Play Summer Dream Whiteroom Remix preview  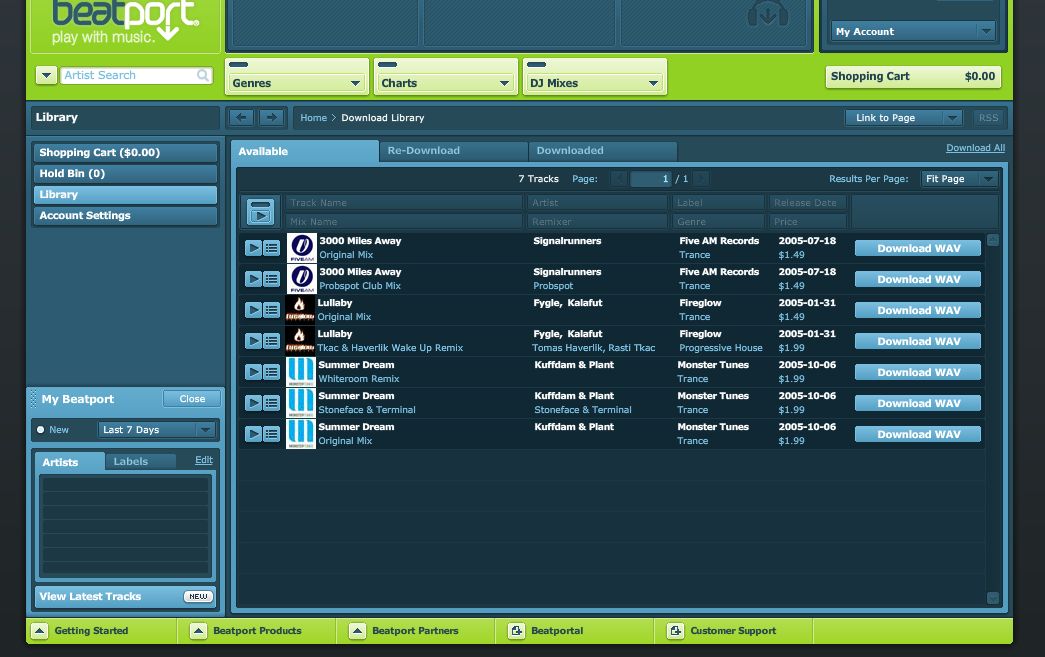(x=253, y=372)
